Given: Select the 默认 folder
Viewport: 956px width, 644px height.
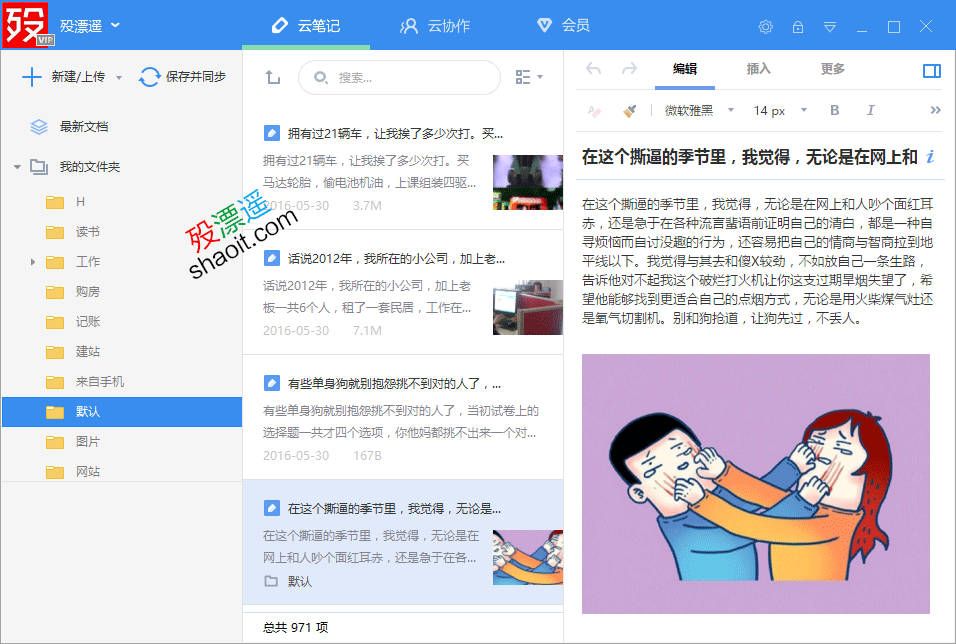Looking at the screenshot, I should [x=122, y=412].
